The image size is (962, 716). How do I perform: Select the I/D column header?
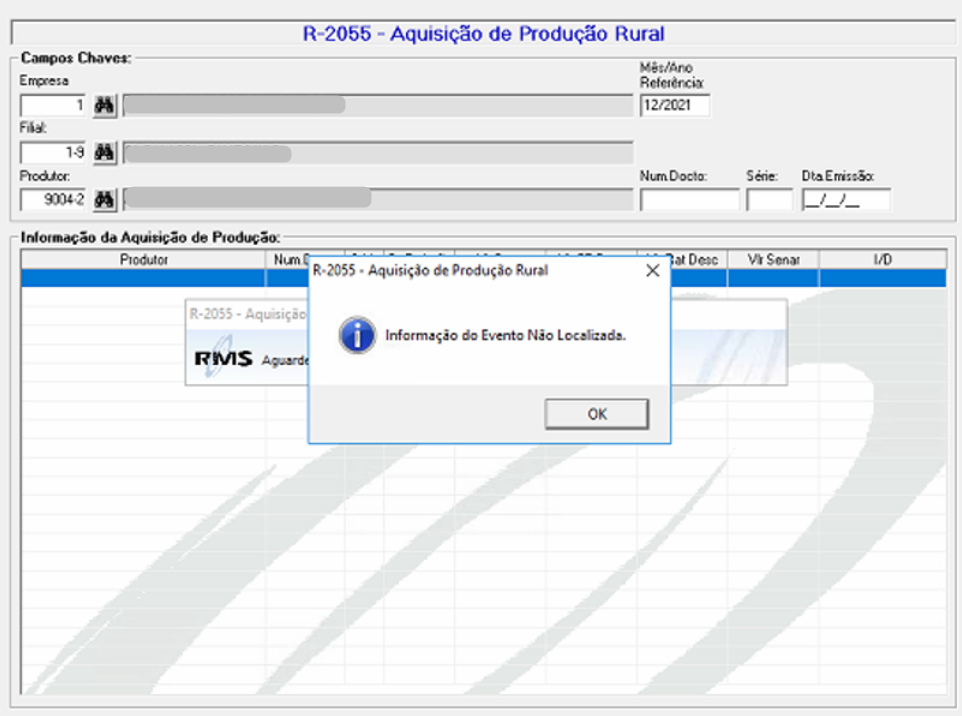tap(883, 260)
